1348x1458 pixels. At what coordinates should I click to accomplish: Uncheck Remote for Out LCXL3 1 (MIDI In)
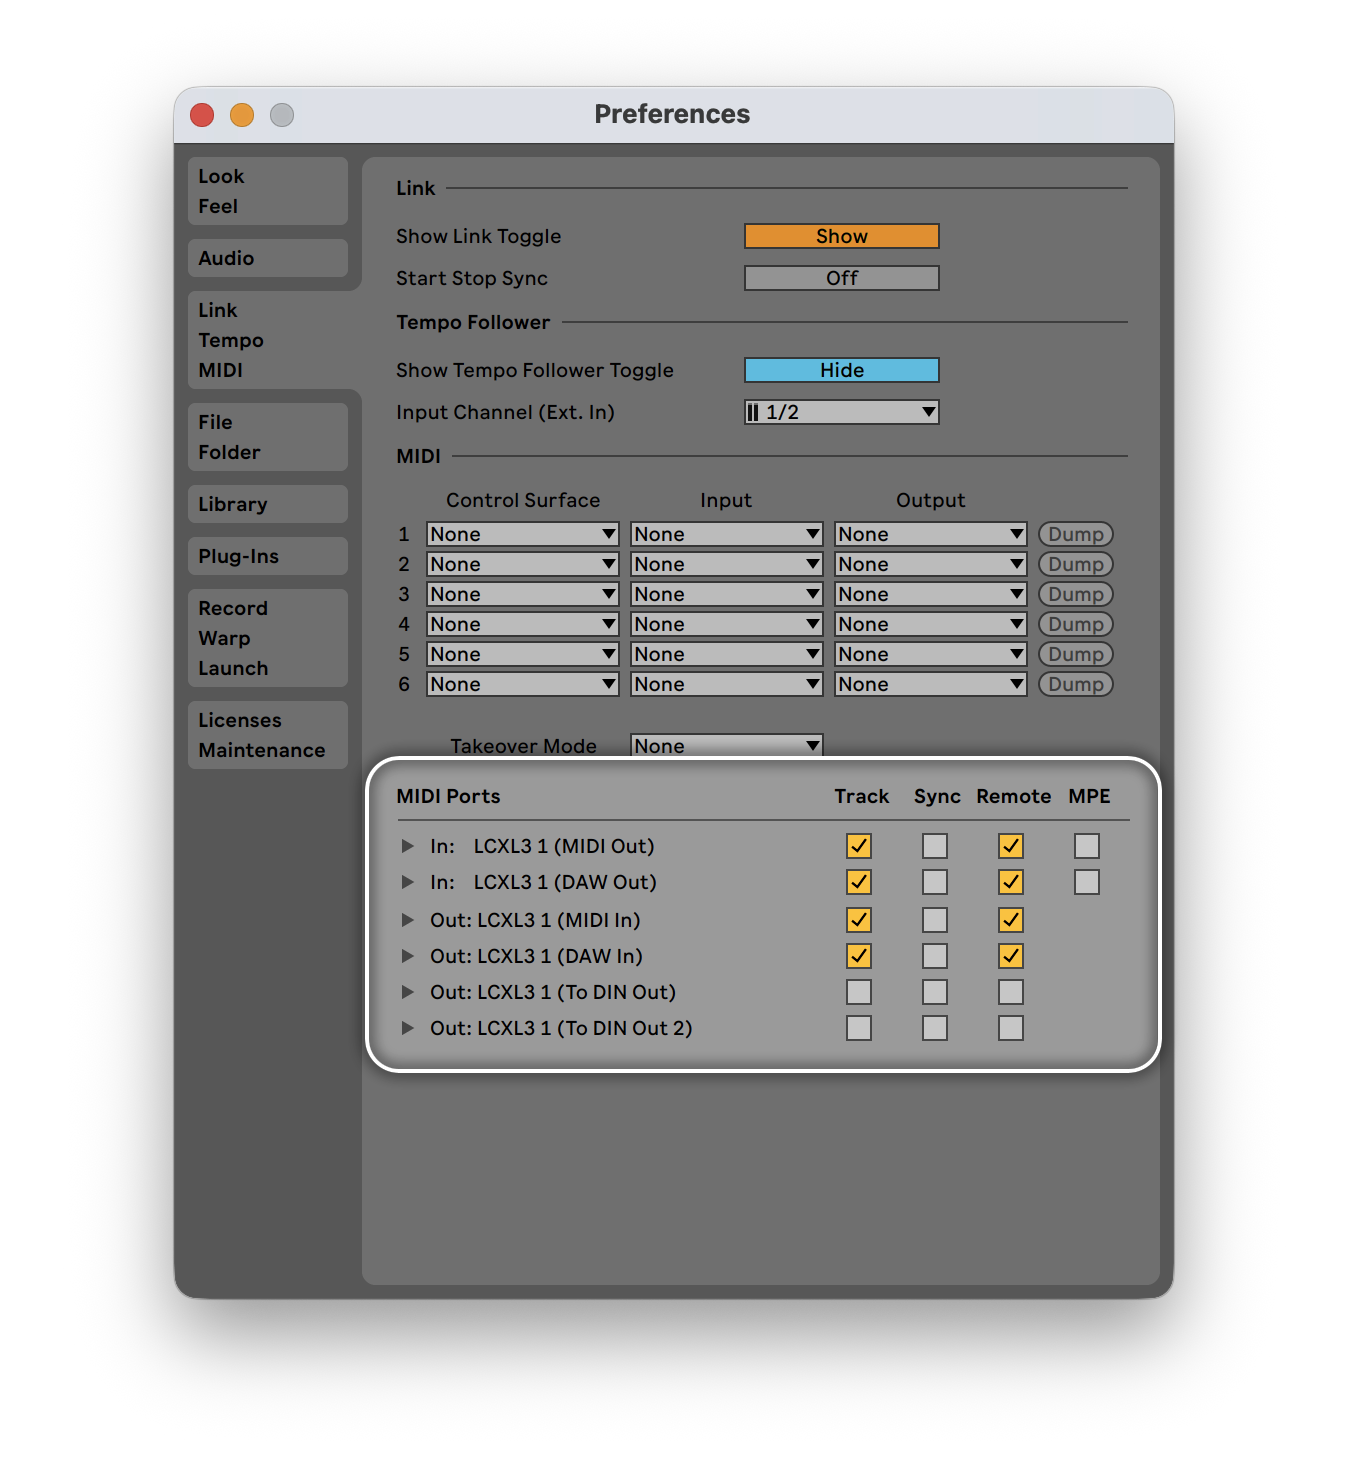(1011, 920)
